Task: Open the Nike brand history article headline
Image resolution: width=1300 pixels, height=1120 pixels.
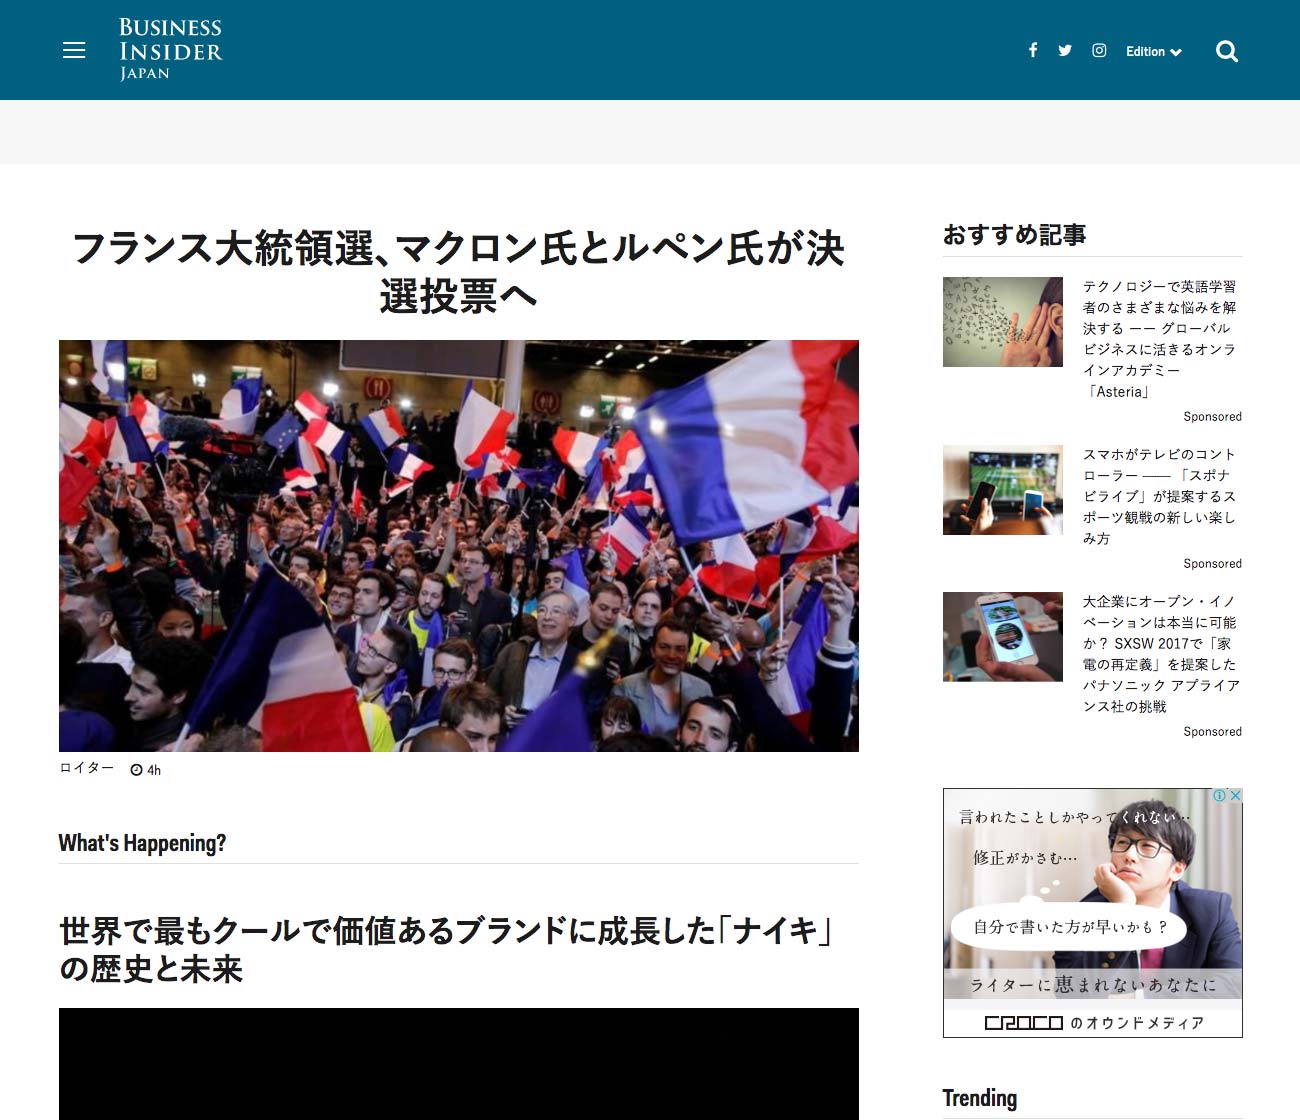Action: coord(445,949)
